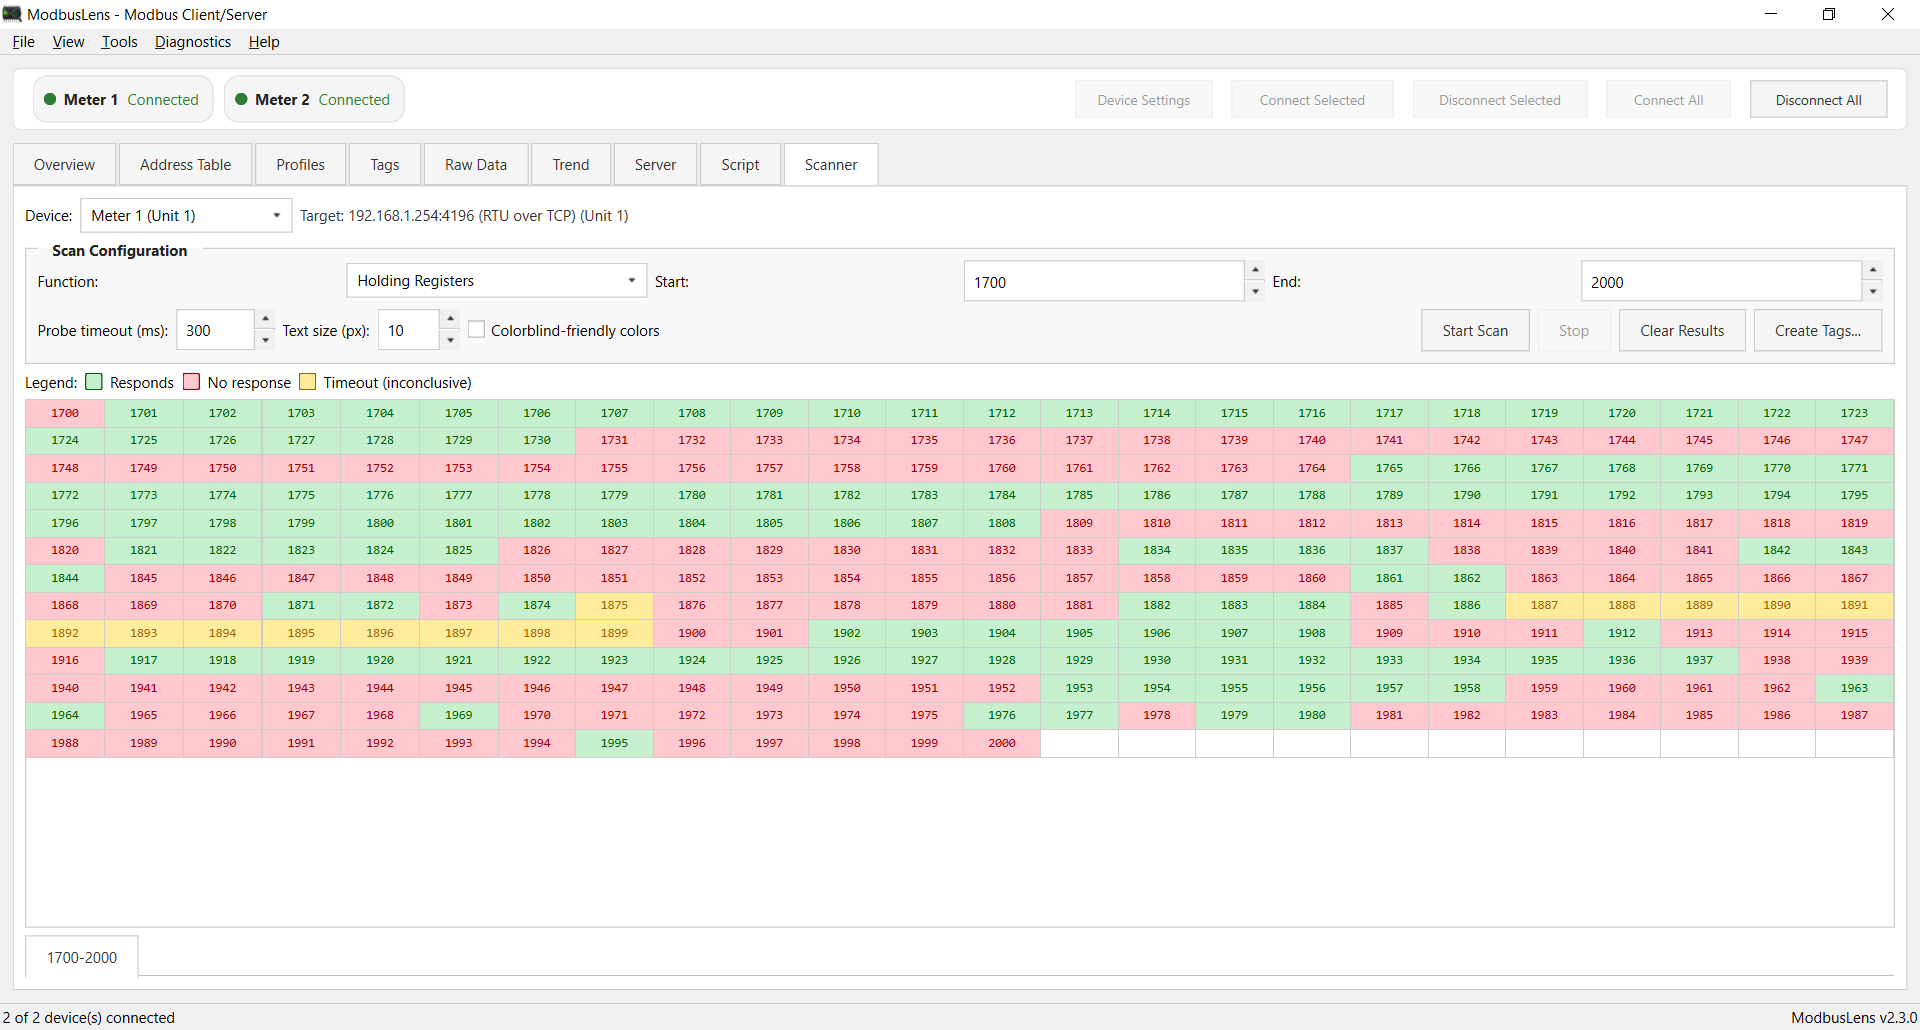
Task: Switch to the Tags tab
Action: pos(384,165)
